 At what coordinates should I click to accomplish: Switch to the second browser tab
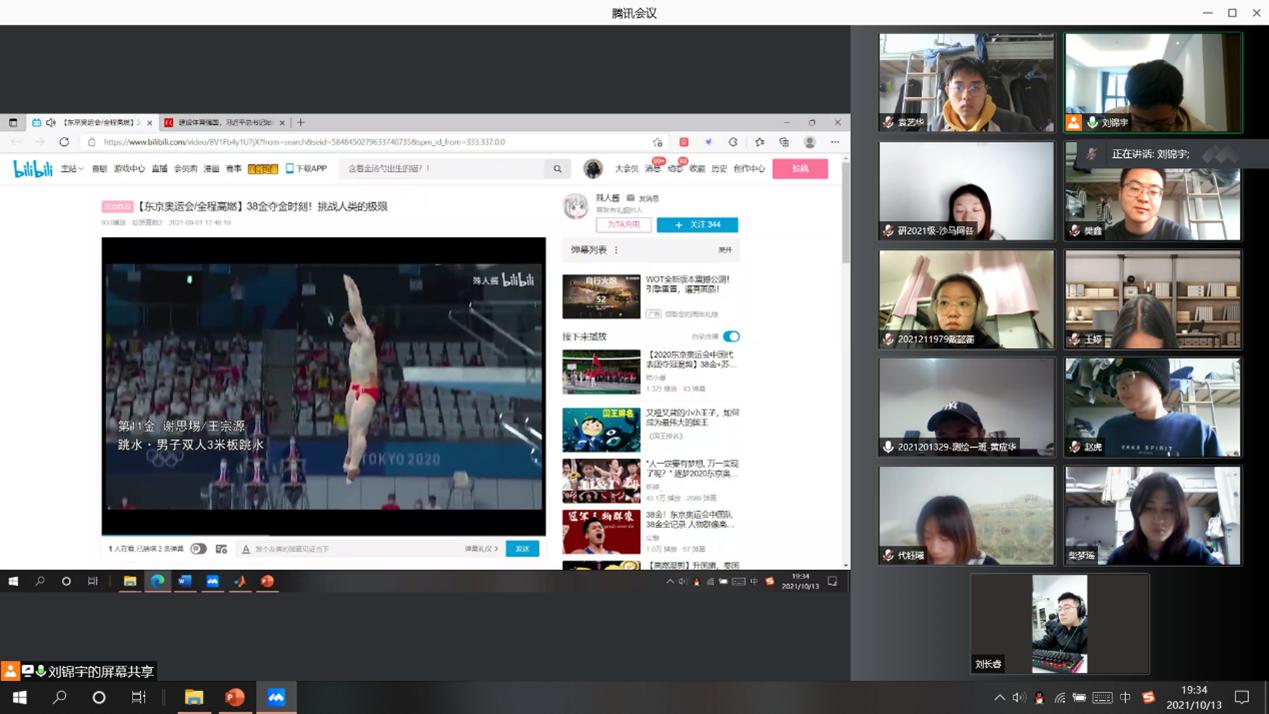pyautogui.click(x=224, y=123)
